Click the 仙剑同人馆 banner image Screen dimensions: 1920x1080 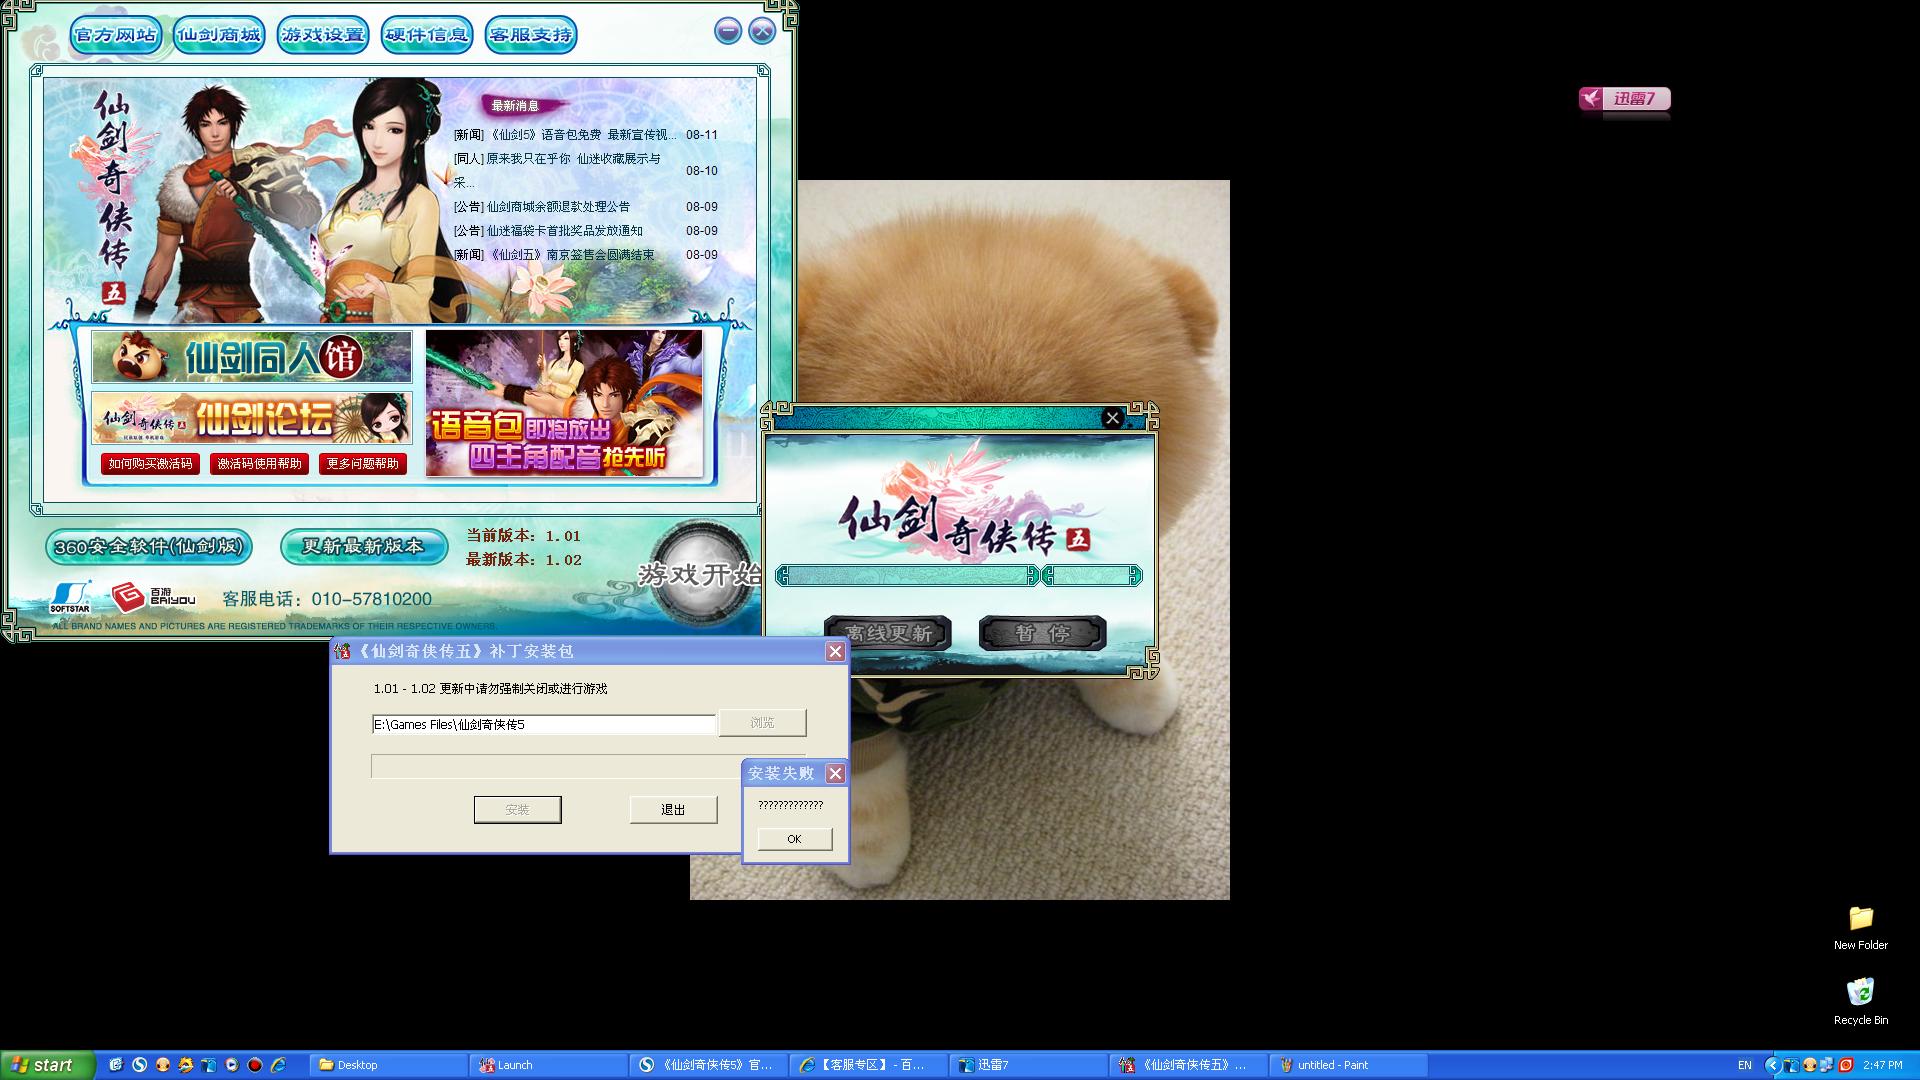[x=251, y=357]
